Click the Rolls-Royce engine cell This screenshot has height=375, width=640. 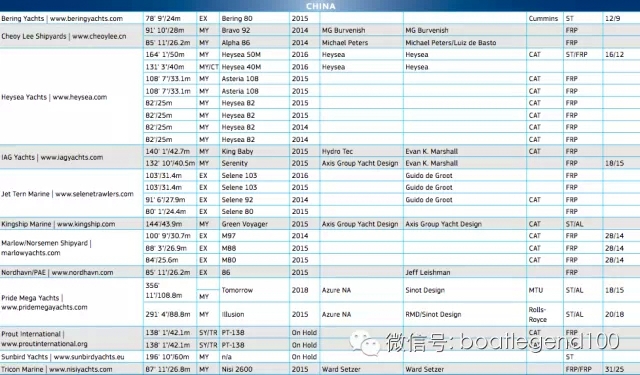click(x=544, y=314)
